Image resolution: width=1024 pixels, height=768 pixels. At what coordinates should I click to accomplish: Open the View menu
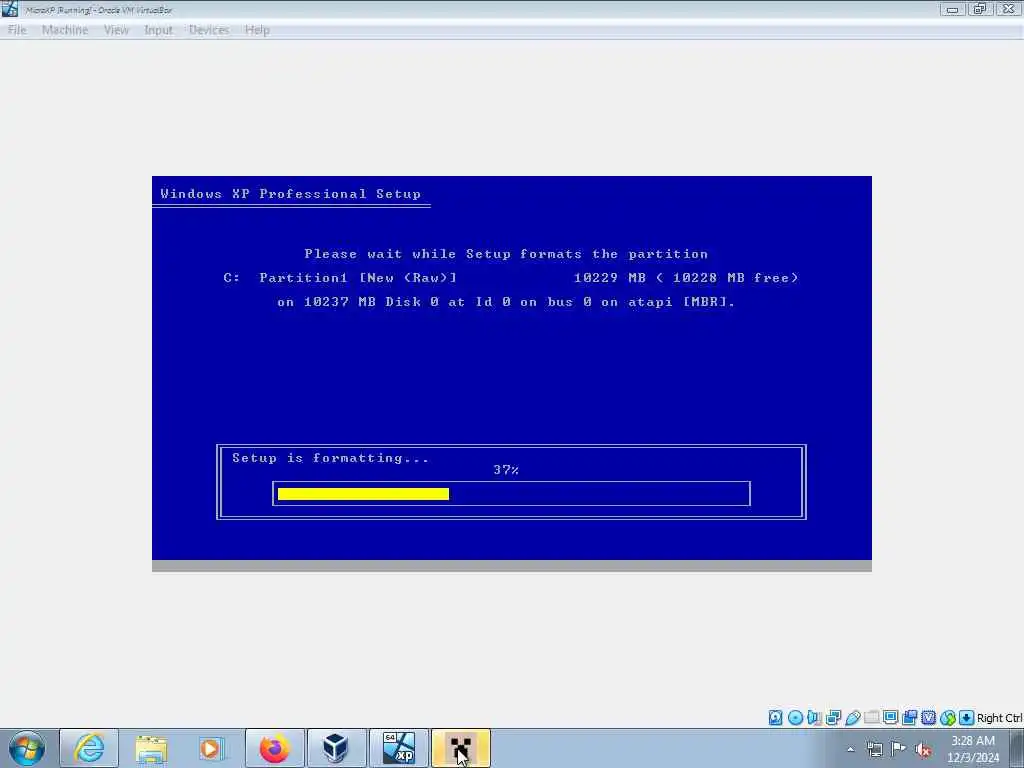point(116,30)
